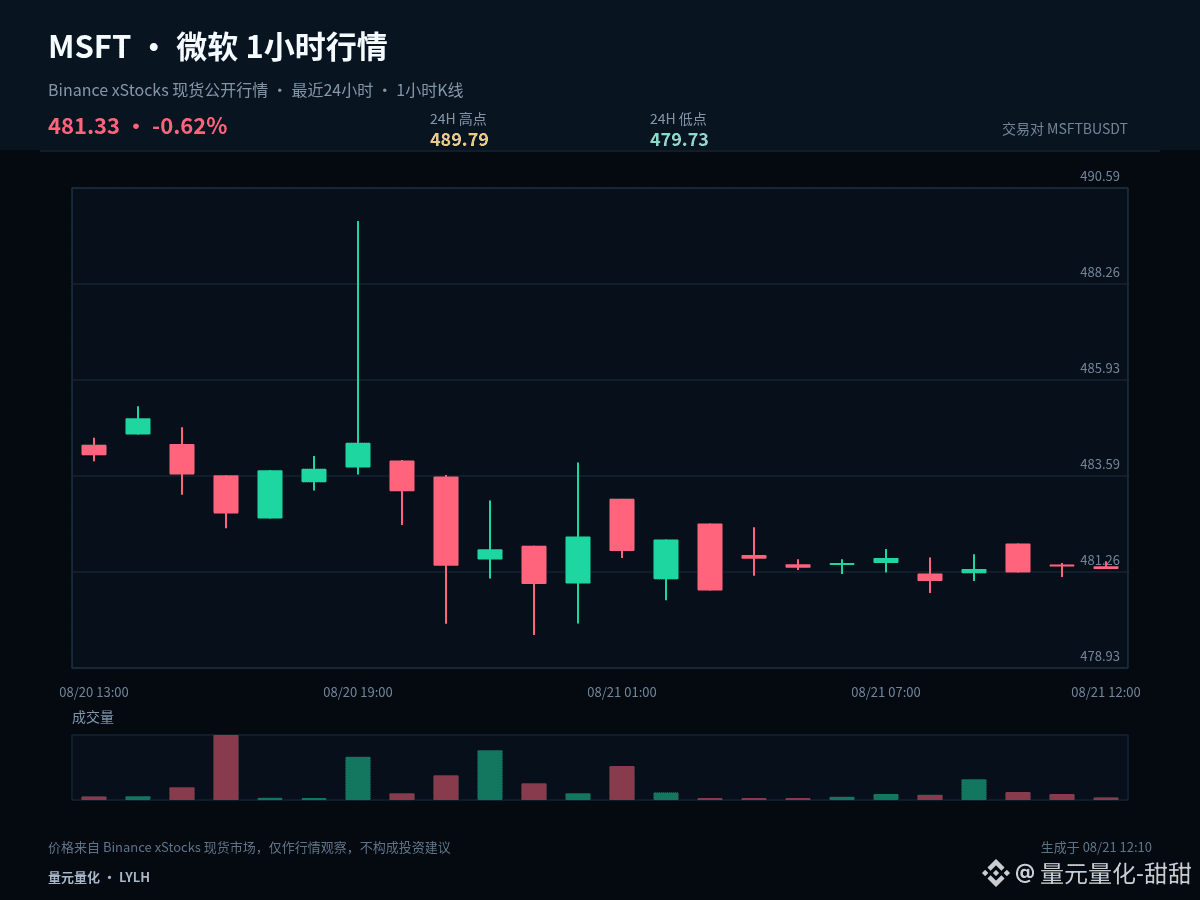Click the tallest green volume bar

pos(490,775)
